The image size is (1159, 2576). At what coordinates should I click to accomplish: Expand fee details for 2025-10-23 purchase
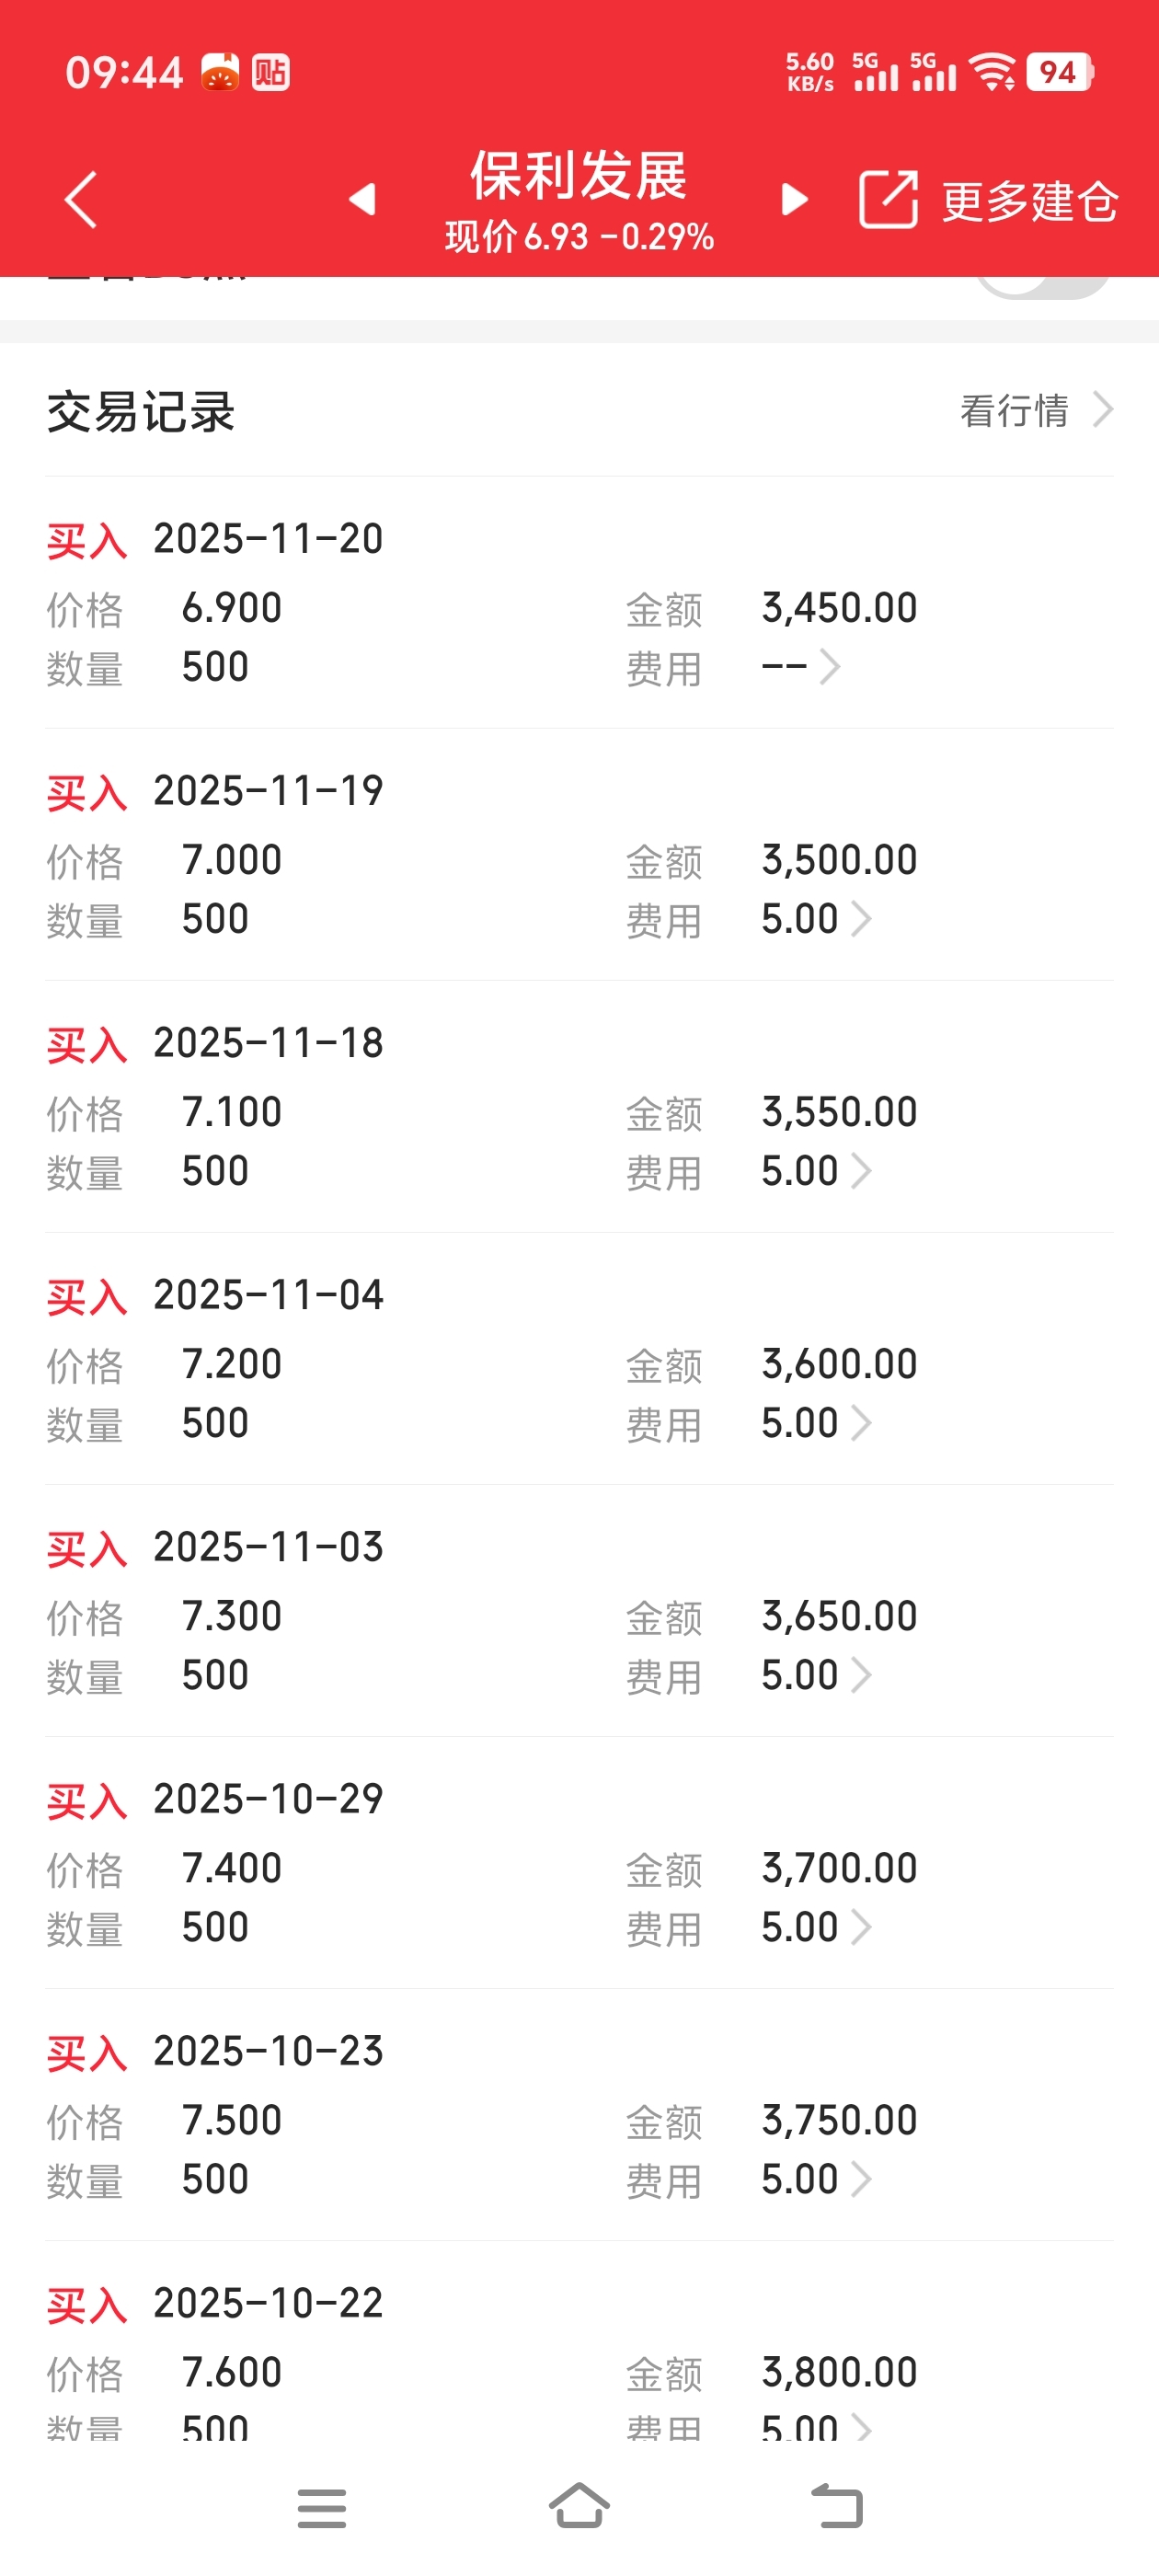860,2179
